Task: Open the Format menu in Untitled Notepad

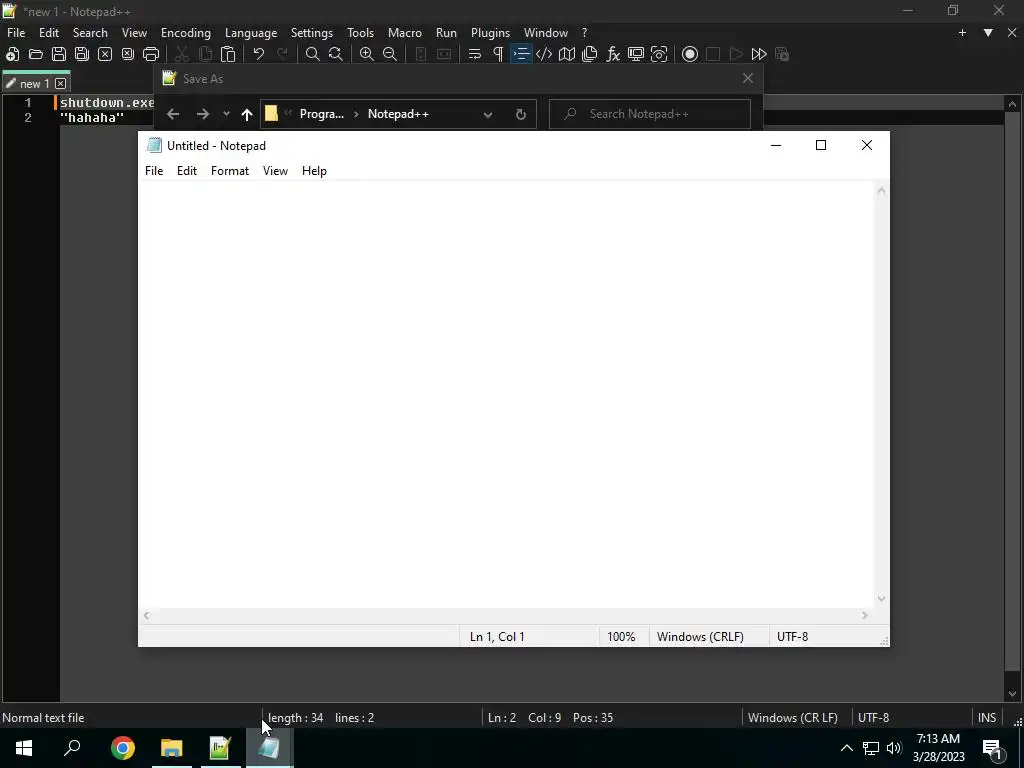Action: [x=230, y=170]
